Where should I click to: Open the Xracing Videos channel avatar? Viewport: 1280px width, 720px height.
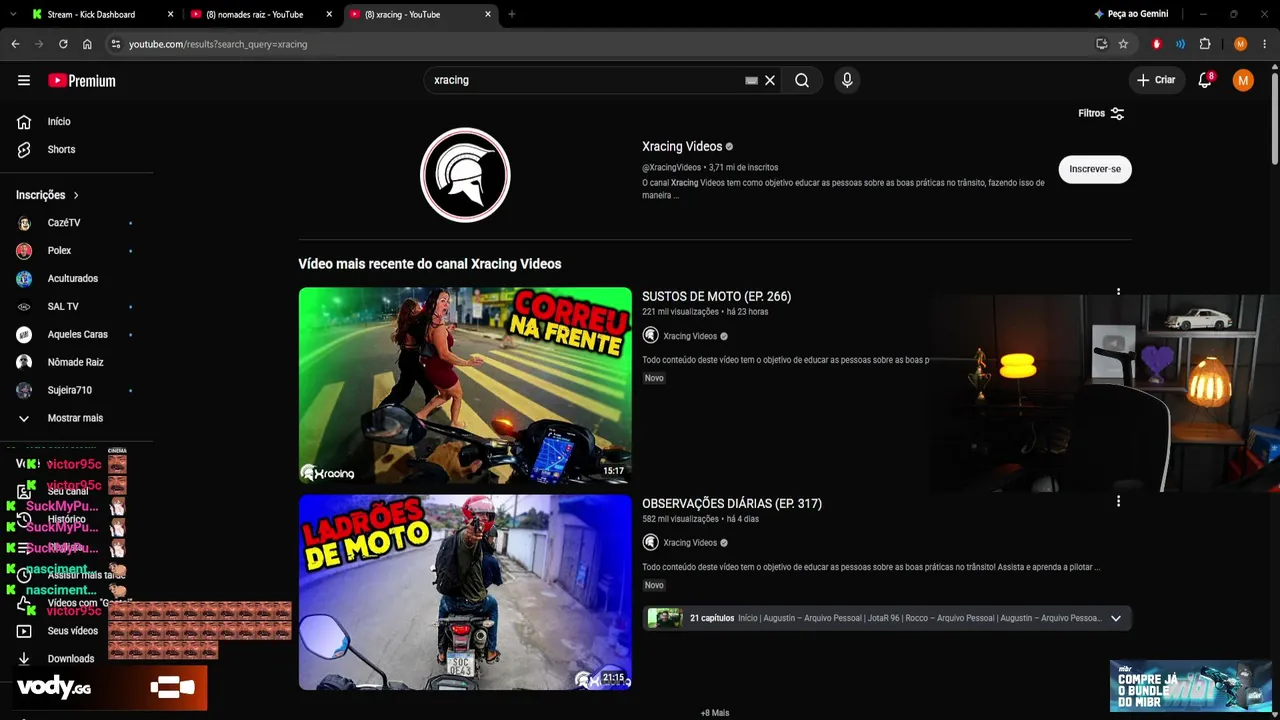(x=465, y=175)
